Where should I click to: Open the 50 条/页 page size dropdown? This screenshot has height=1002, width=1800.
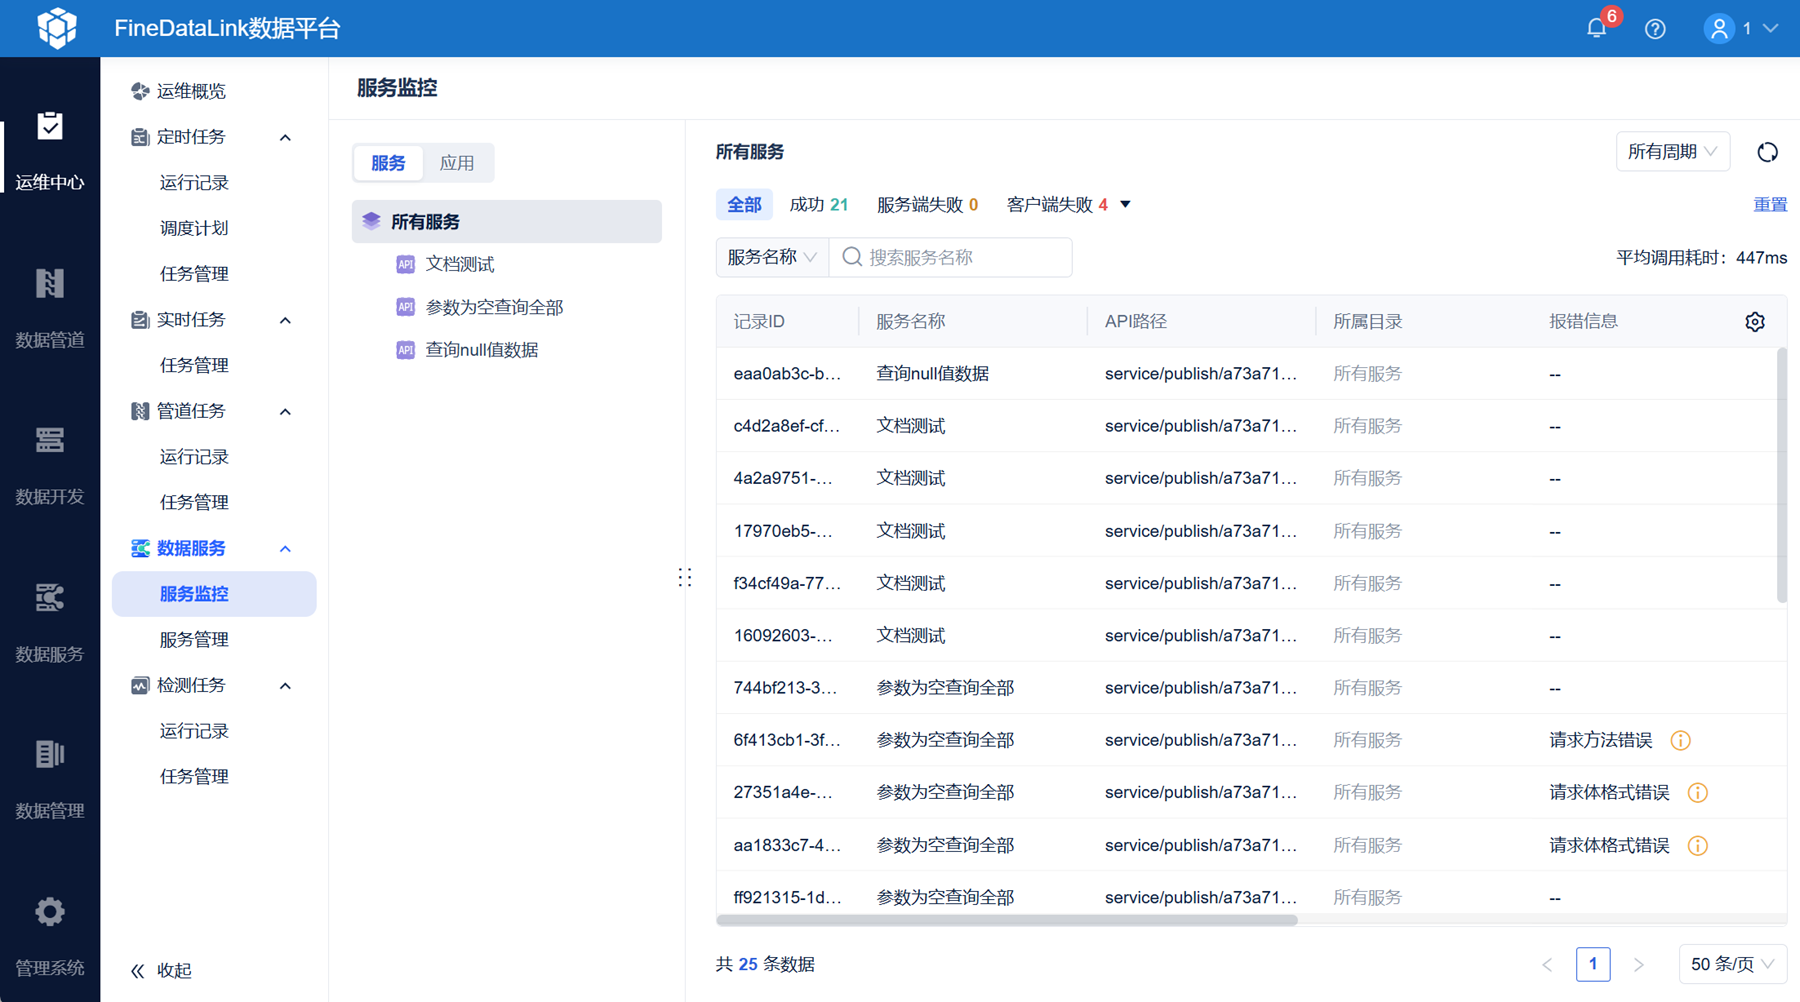click(1732, 964)
